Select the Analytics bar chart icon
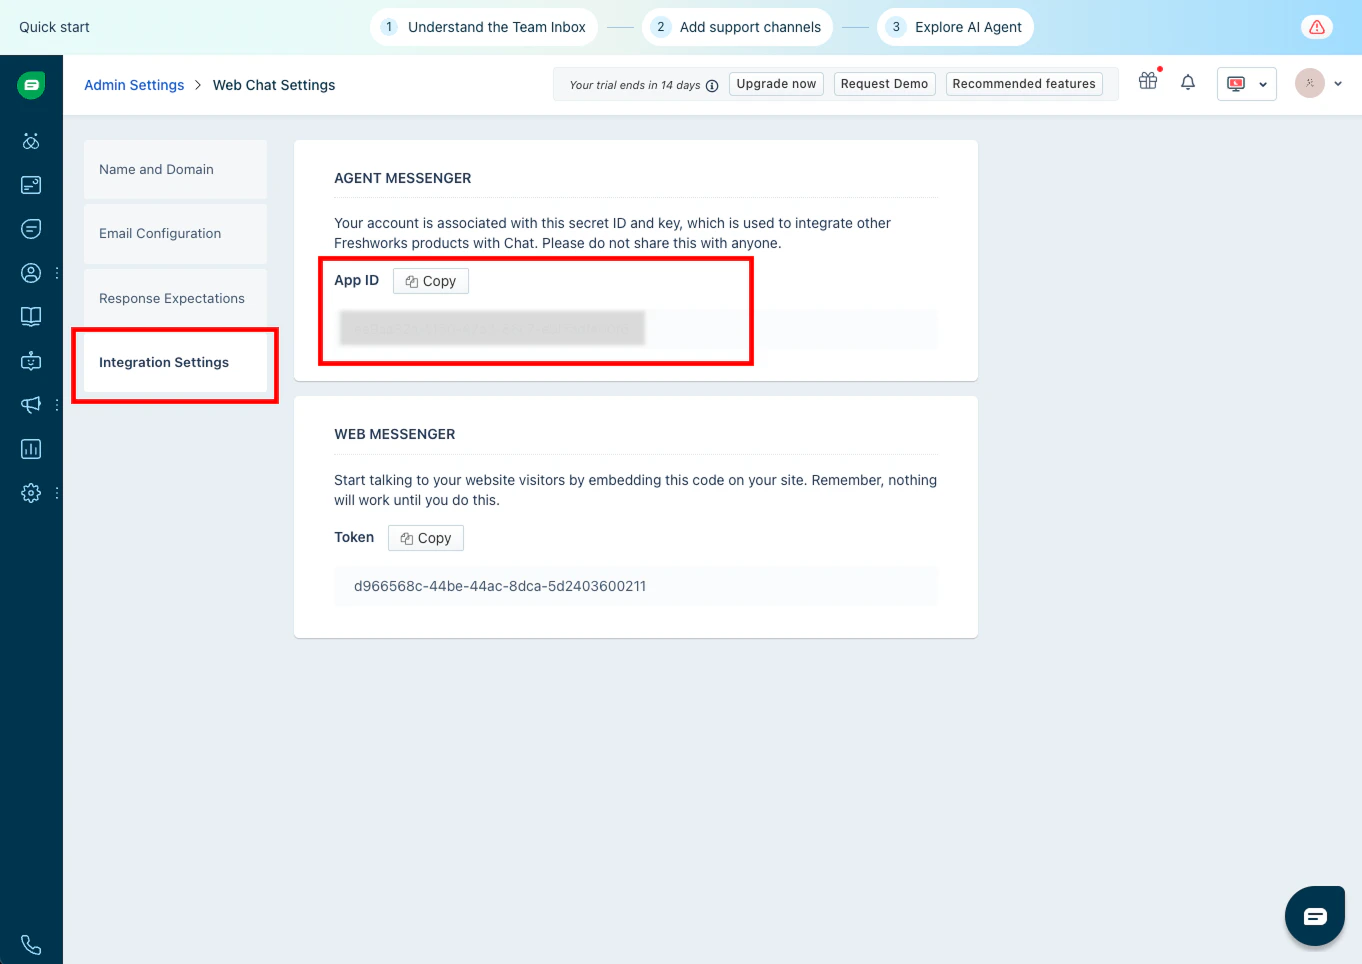The width and height of the screenshot is (1362, 964). click(30, 448)
